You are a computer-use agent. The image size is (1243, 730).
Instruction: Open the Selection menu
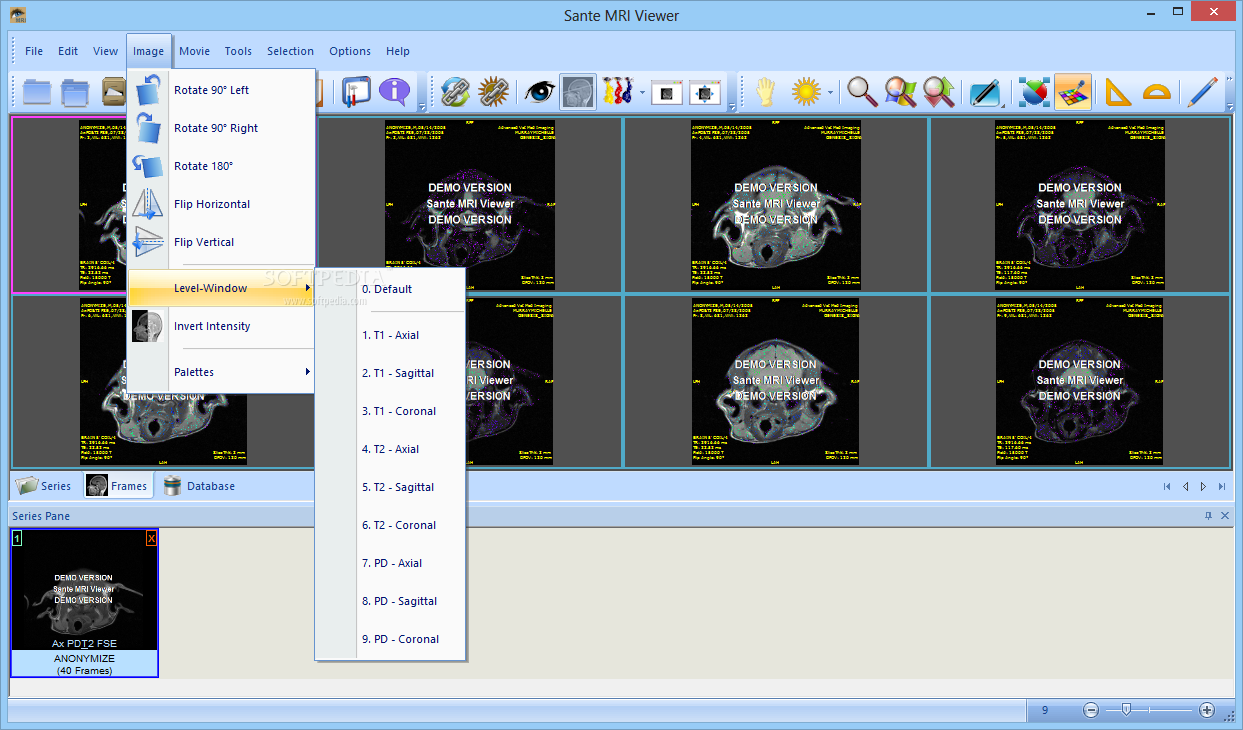[290, 51]
